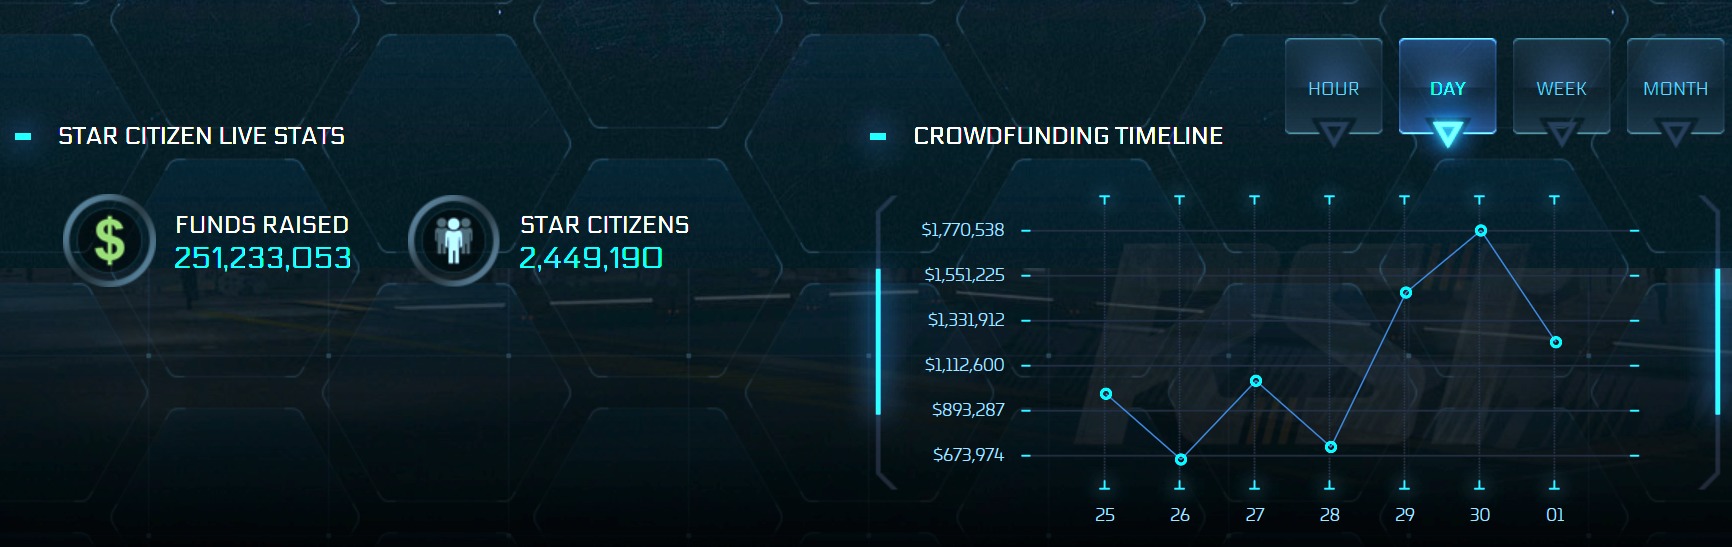Screen dimensions: 1732x547
Task: Select the chart point for day 27
Action: (x=1256, y=381)
